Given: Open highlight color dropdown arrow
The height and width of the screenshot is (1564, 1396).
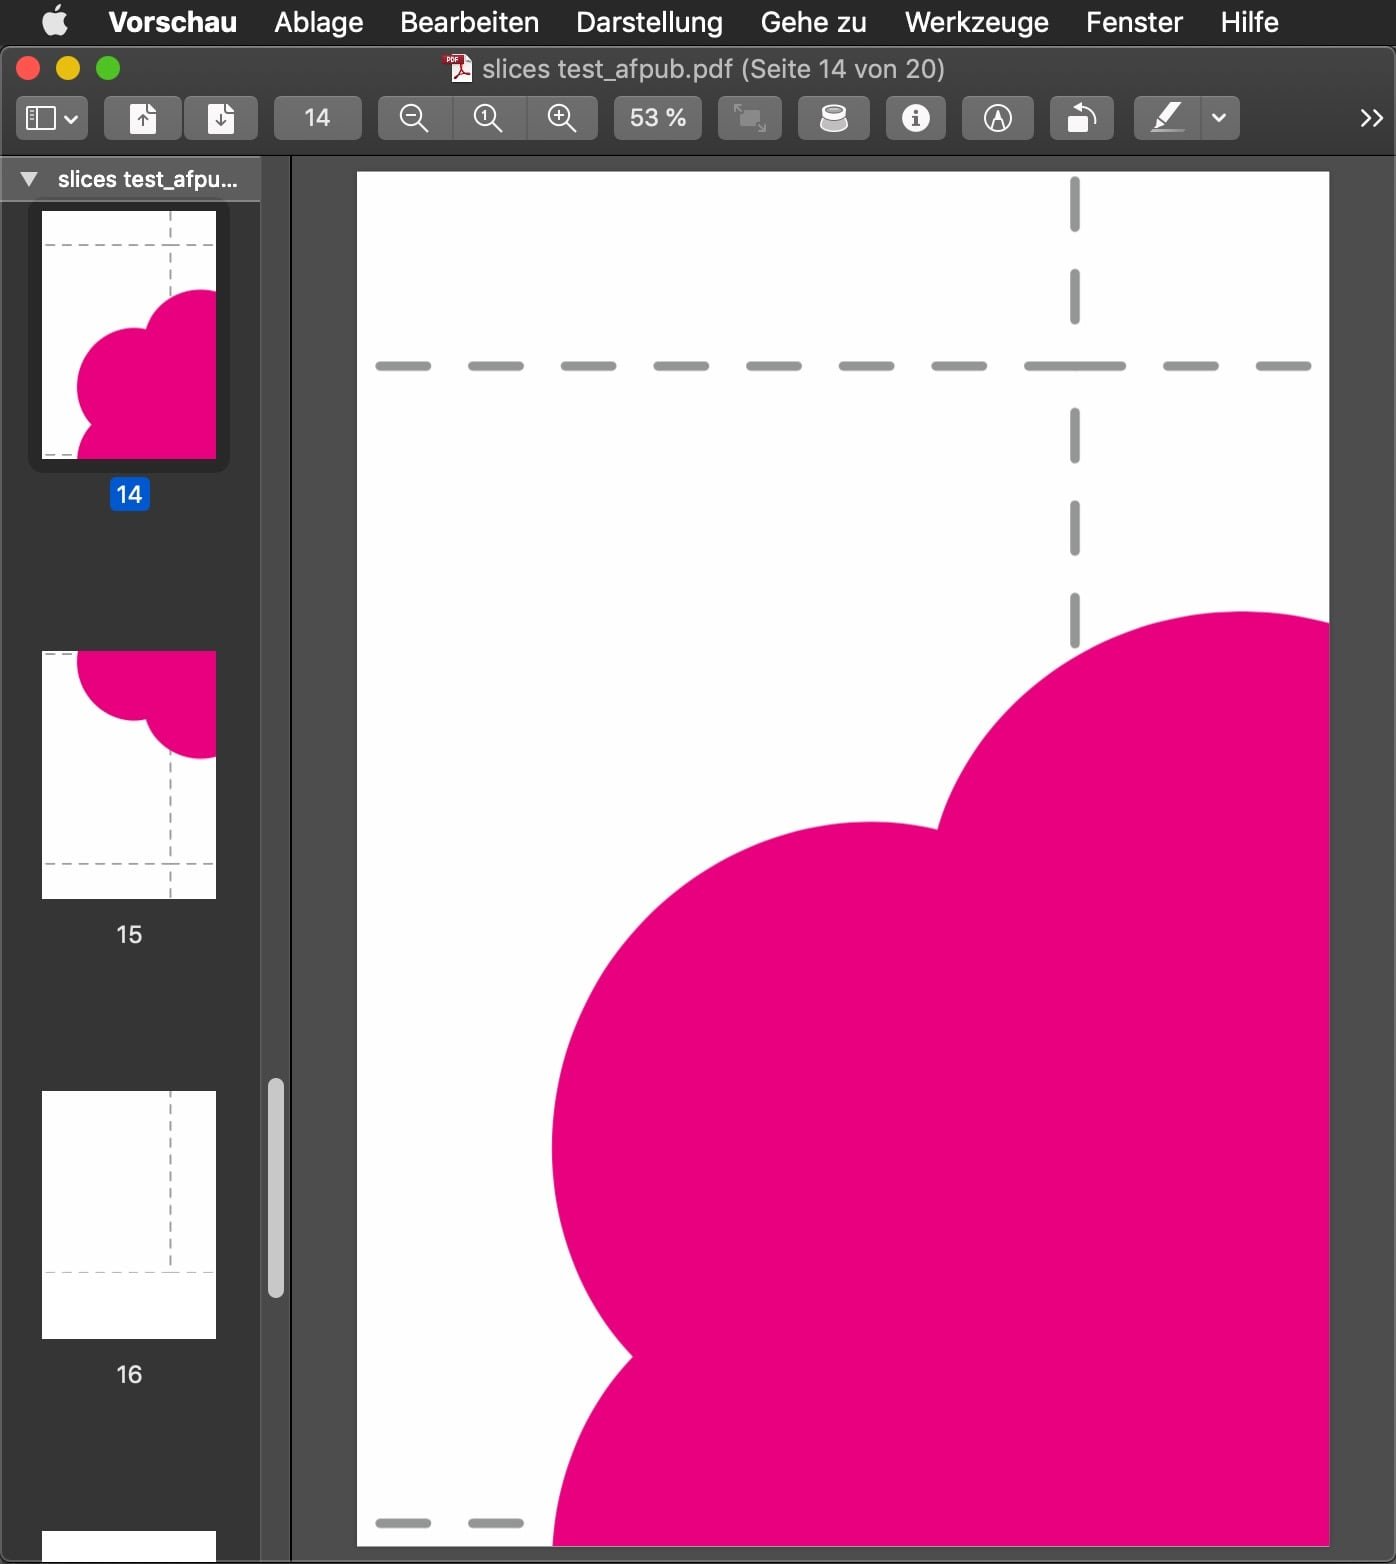Looking at the screenshot, I should click(x=1219, y=118).
